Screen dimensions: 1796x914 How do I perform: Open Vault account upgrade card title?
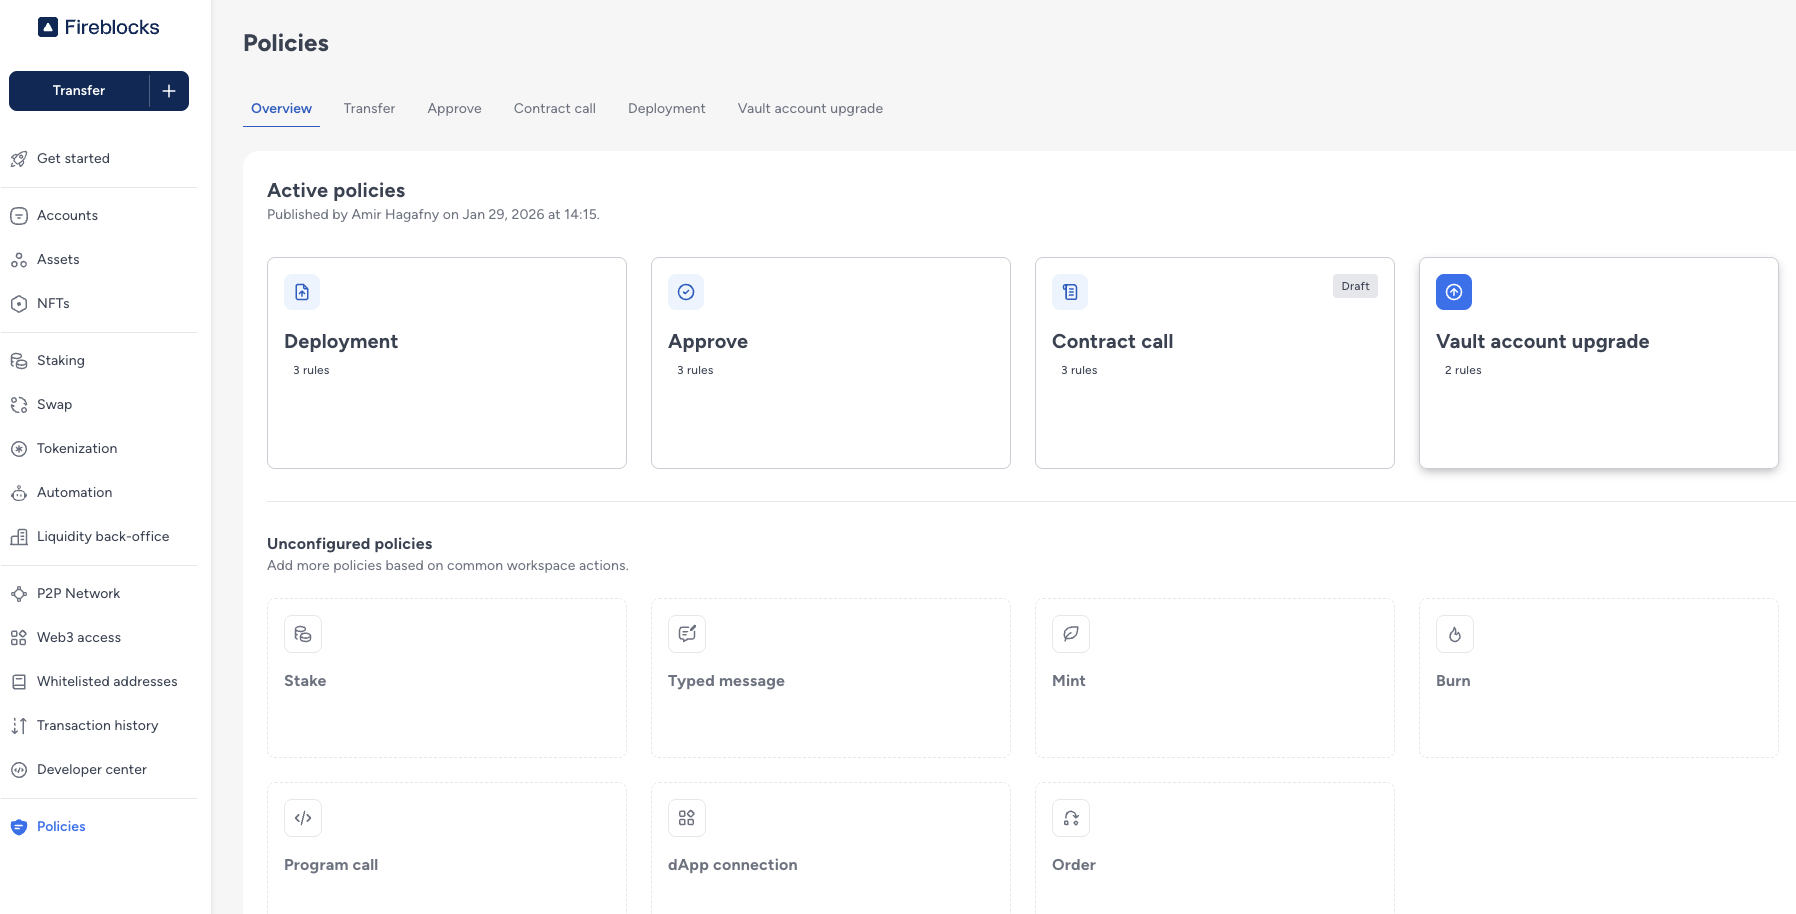click(1542, 341)
